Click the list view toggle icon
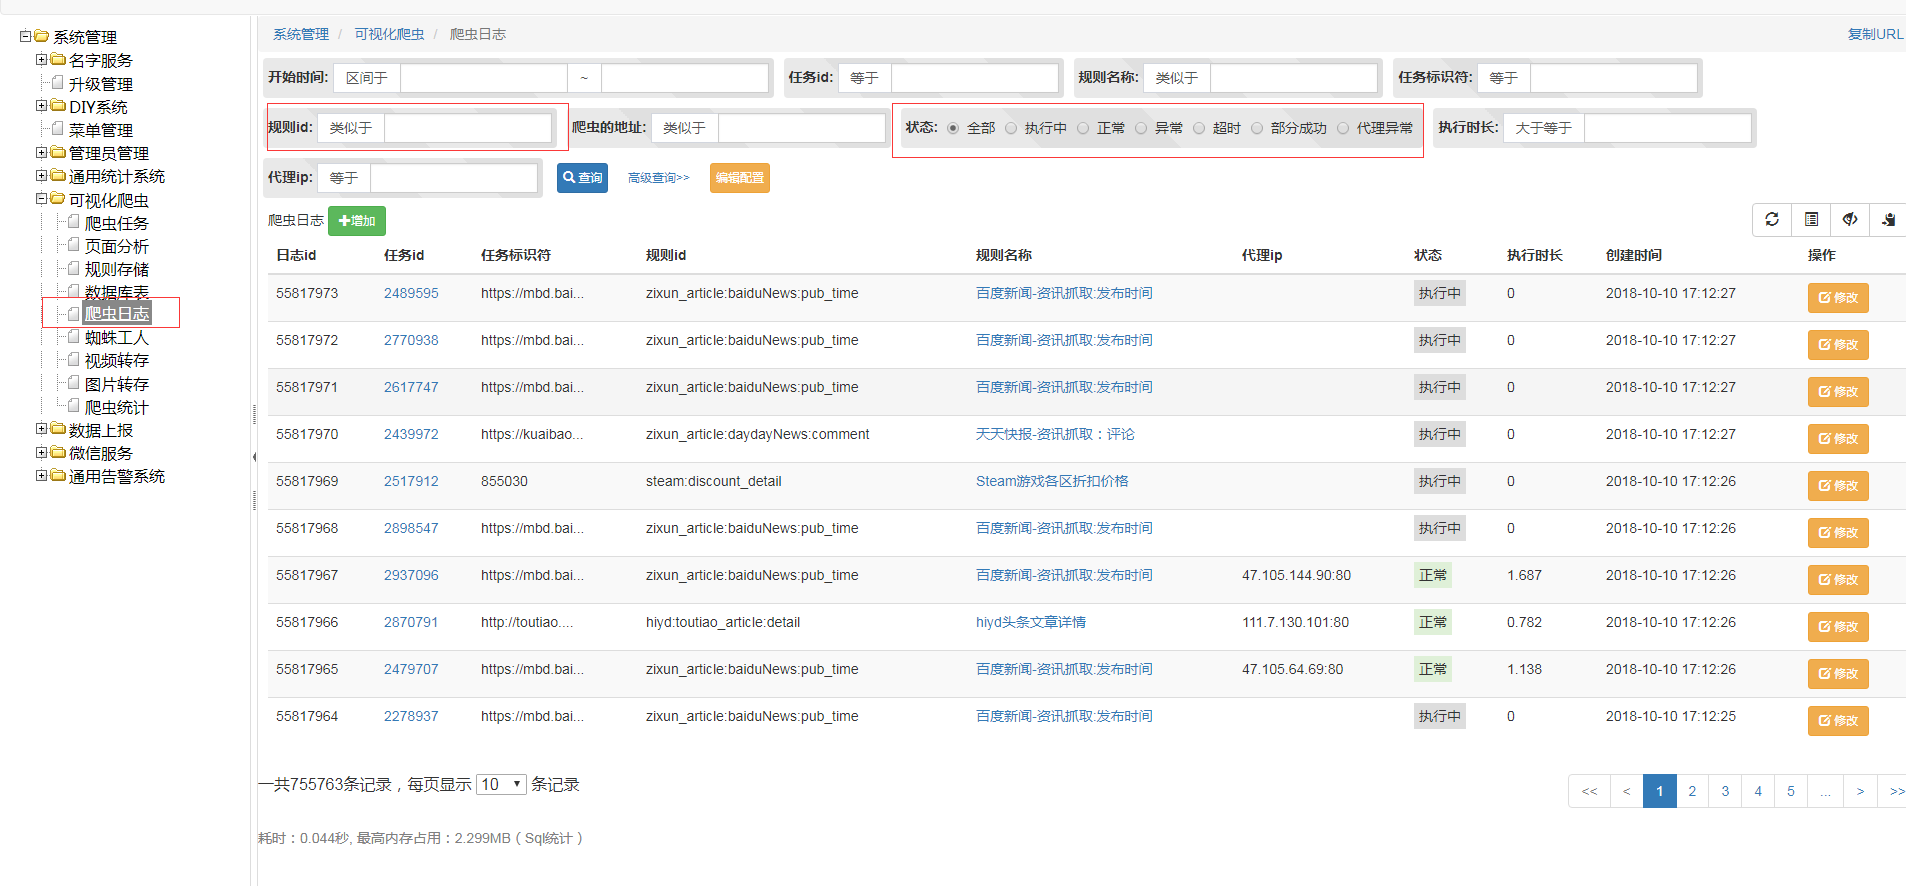1906x886 pixels. pyautogui.click(x=1811, y=219)
